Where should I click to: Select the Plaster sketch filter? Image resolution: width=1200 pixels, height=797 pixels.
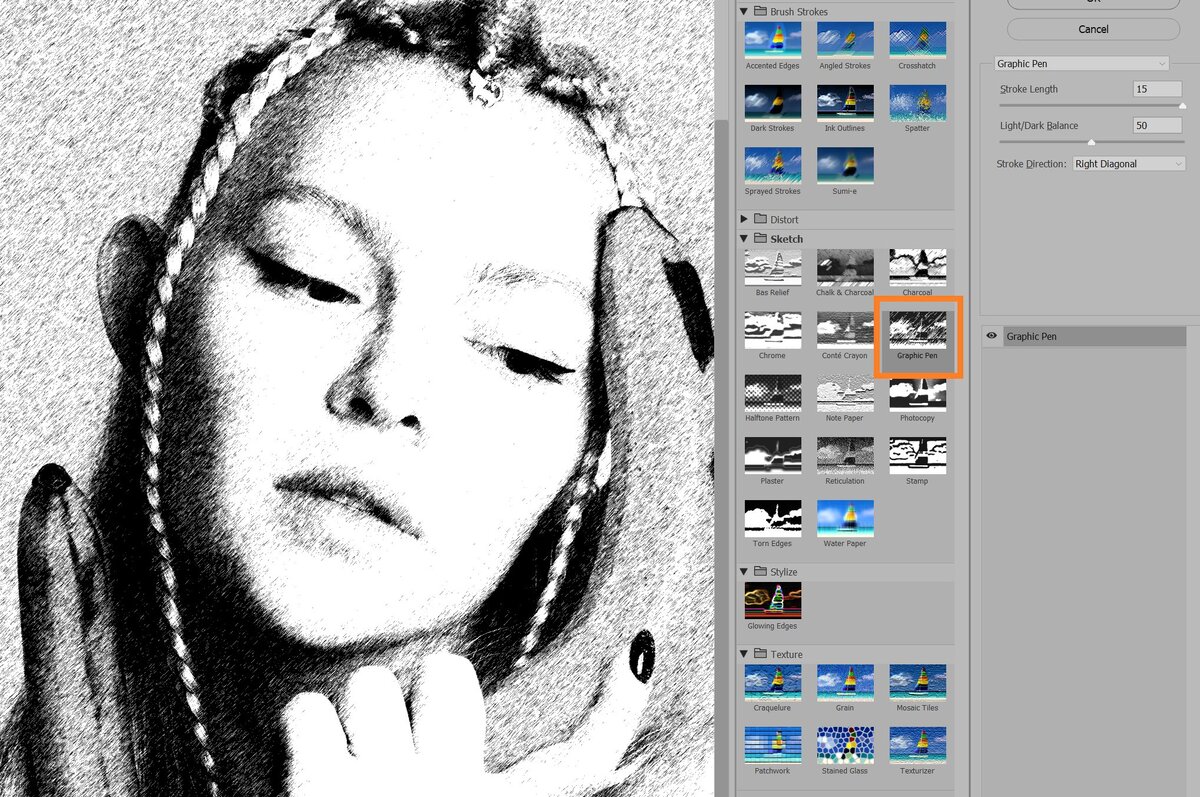[x=772, y=455]
